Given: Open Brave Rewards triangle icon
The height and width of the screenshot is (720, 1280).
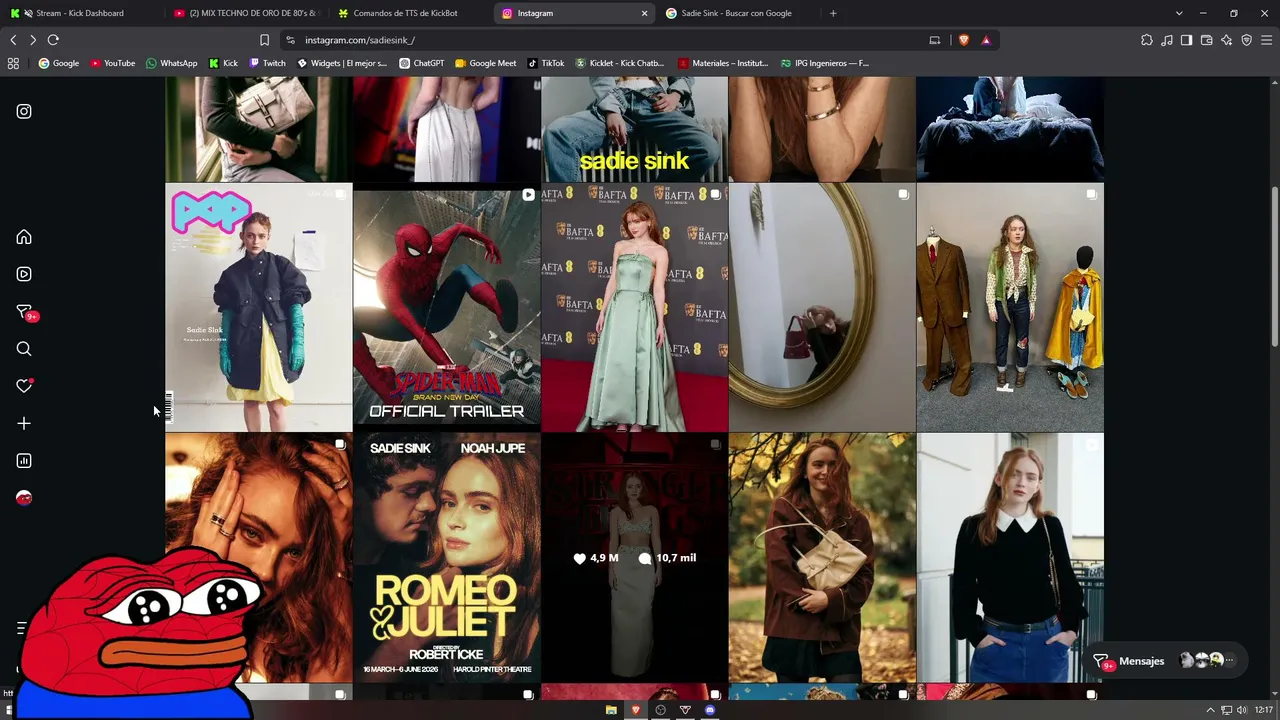Looking at the screenshot, I should [x=986, y=40].
